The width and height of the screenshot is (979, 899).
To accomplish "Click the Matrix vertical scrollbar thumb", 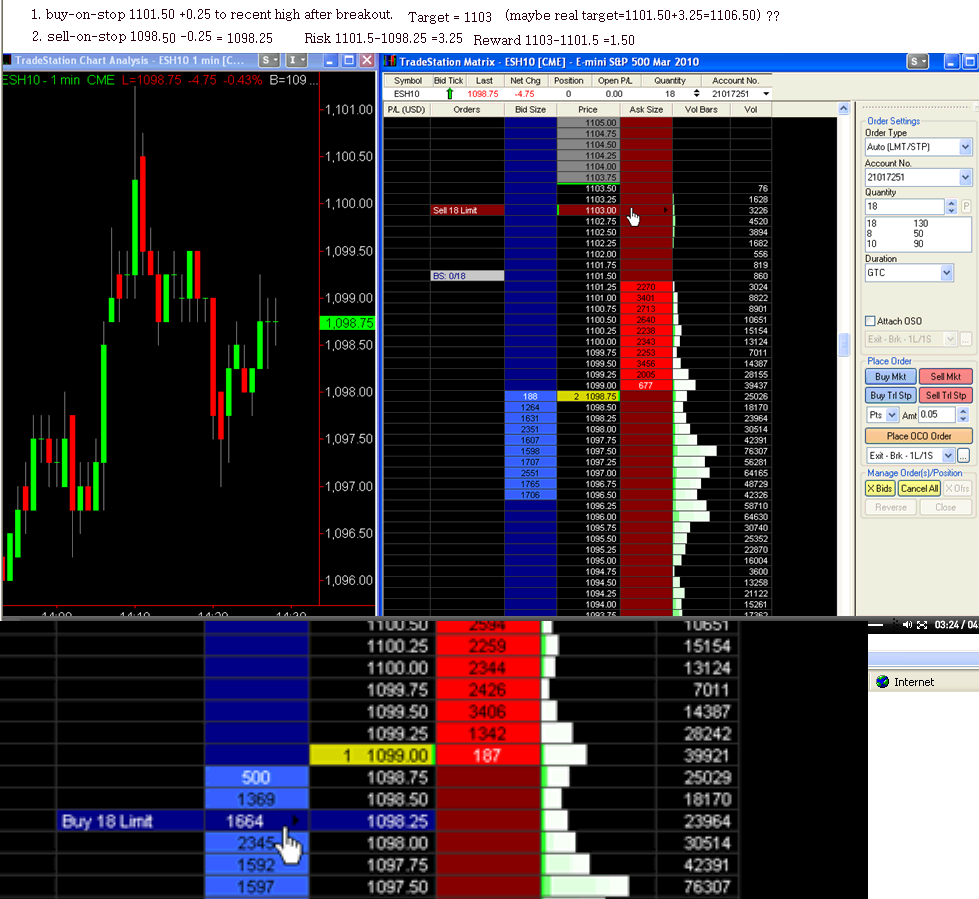I will point(844,344).
